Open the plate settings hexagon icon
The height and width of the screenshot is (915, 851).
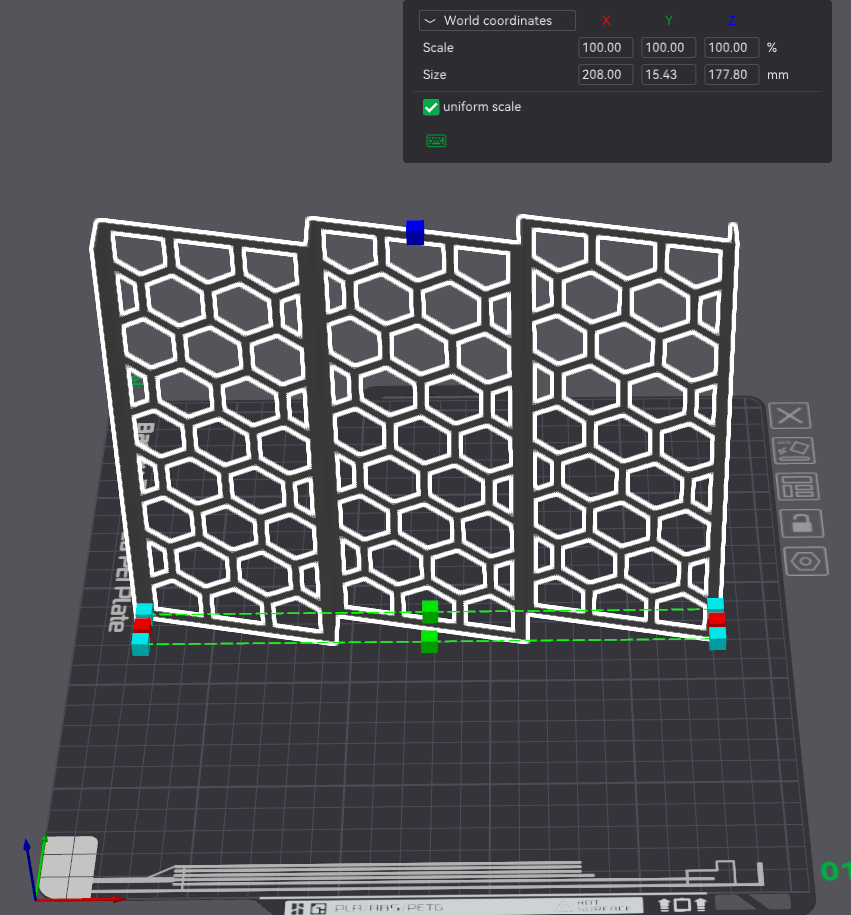[x=805, y=562]
